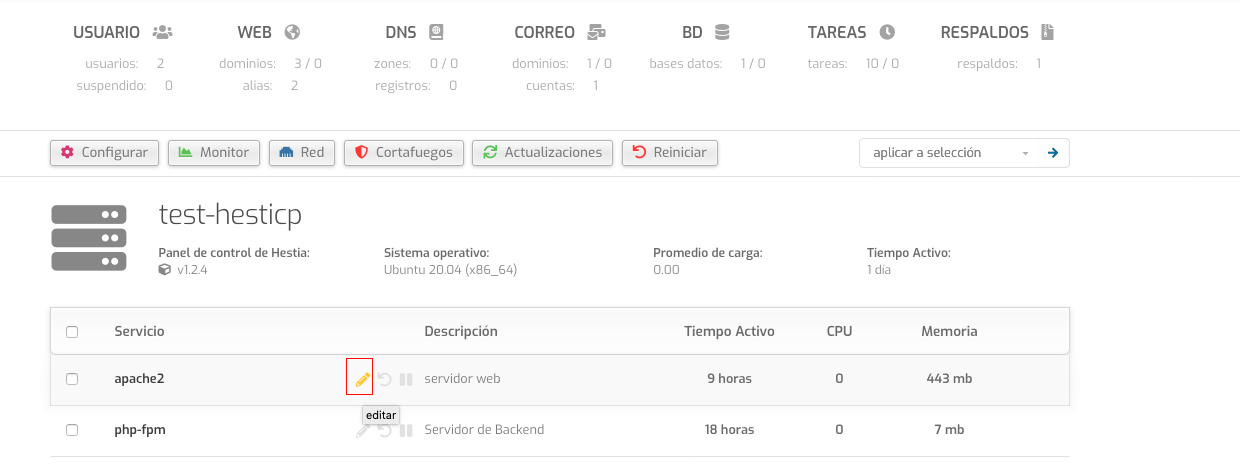The height and width of the screenshot is (466, 1240).
Task: Click the globe icon next to WEB
Action: coord(293,32)
